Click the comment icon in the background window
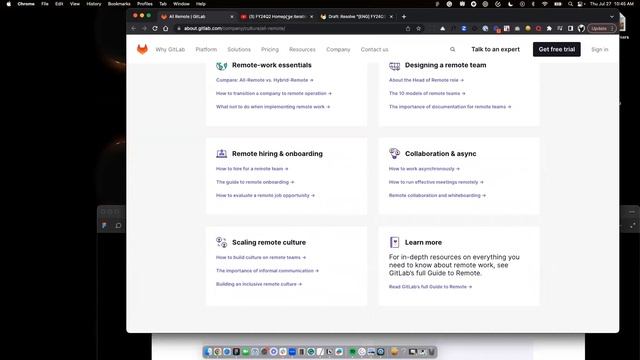Image resolution: width=640 pixels, height=360 pixels. 118,225
